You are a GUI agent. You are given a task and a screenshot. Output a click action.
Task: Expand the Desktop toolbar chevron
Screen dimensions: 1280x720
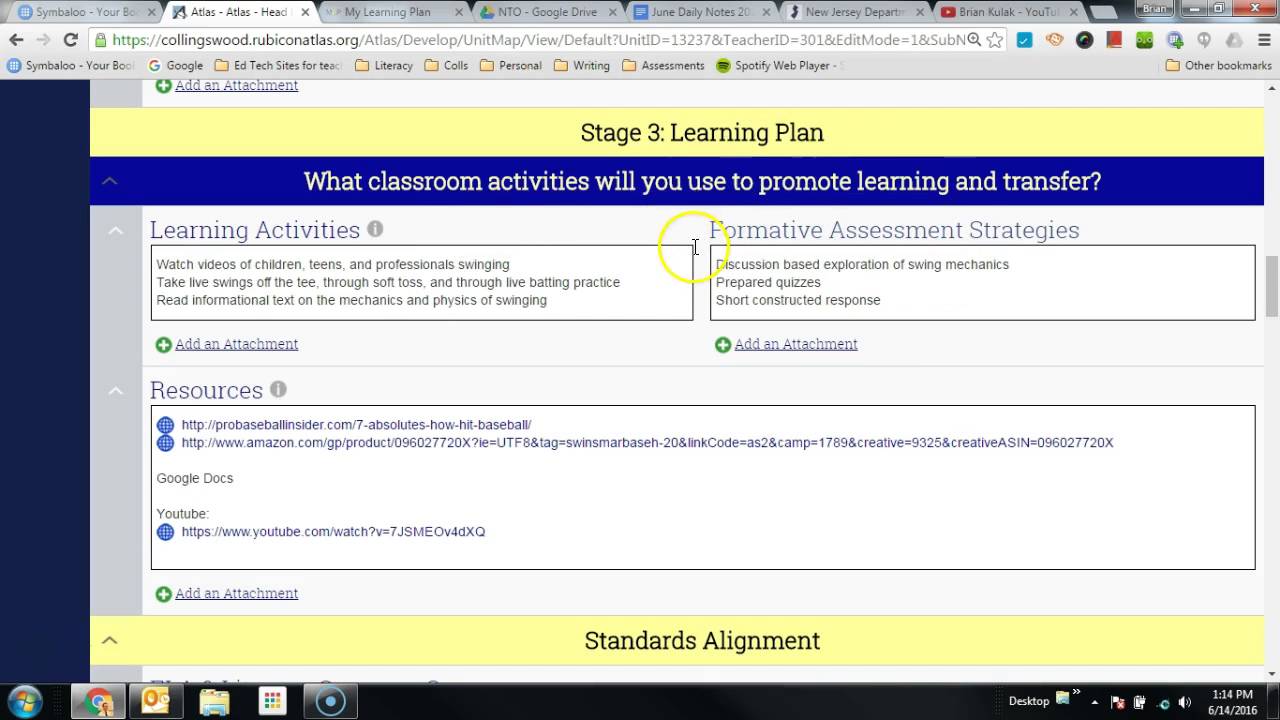(x=1076, y=692)
